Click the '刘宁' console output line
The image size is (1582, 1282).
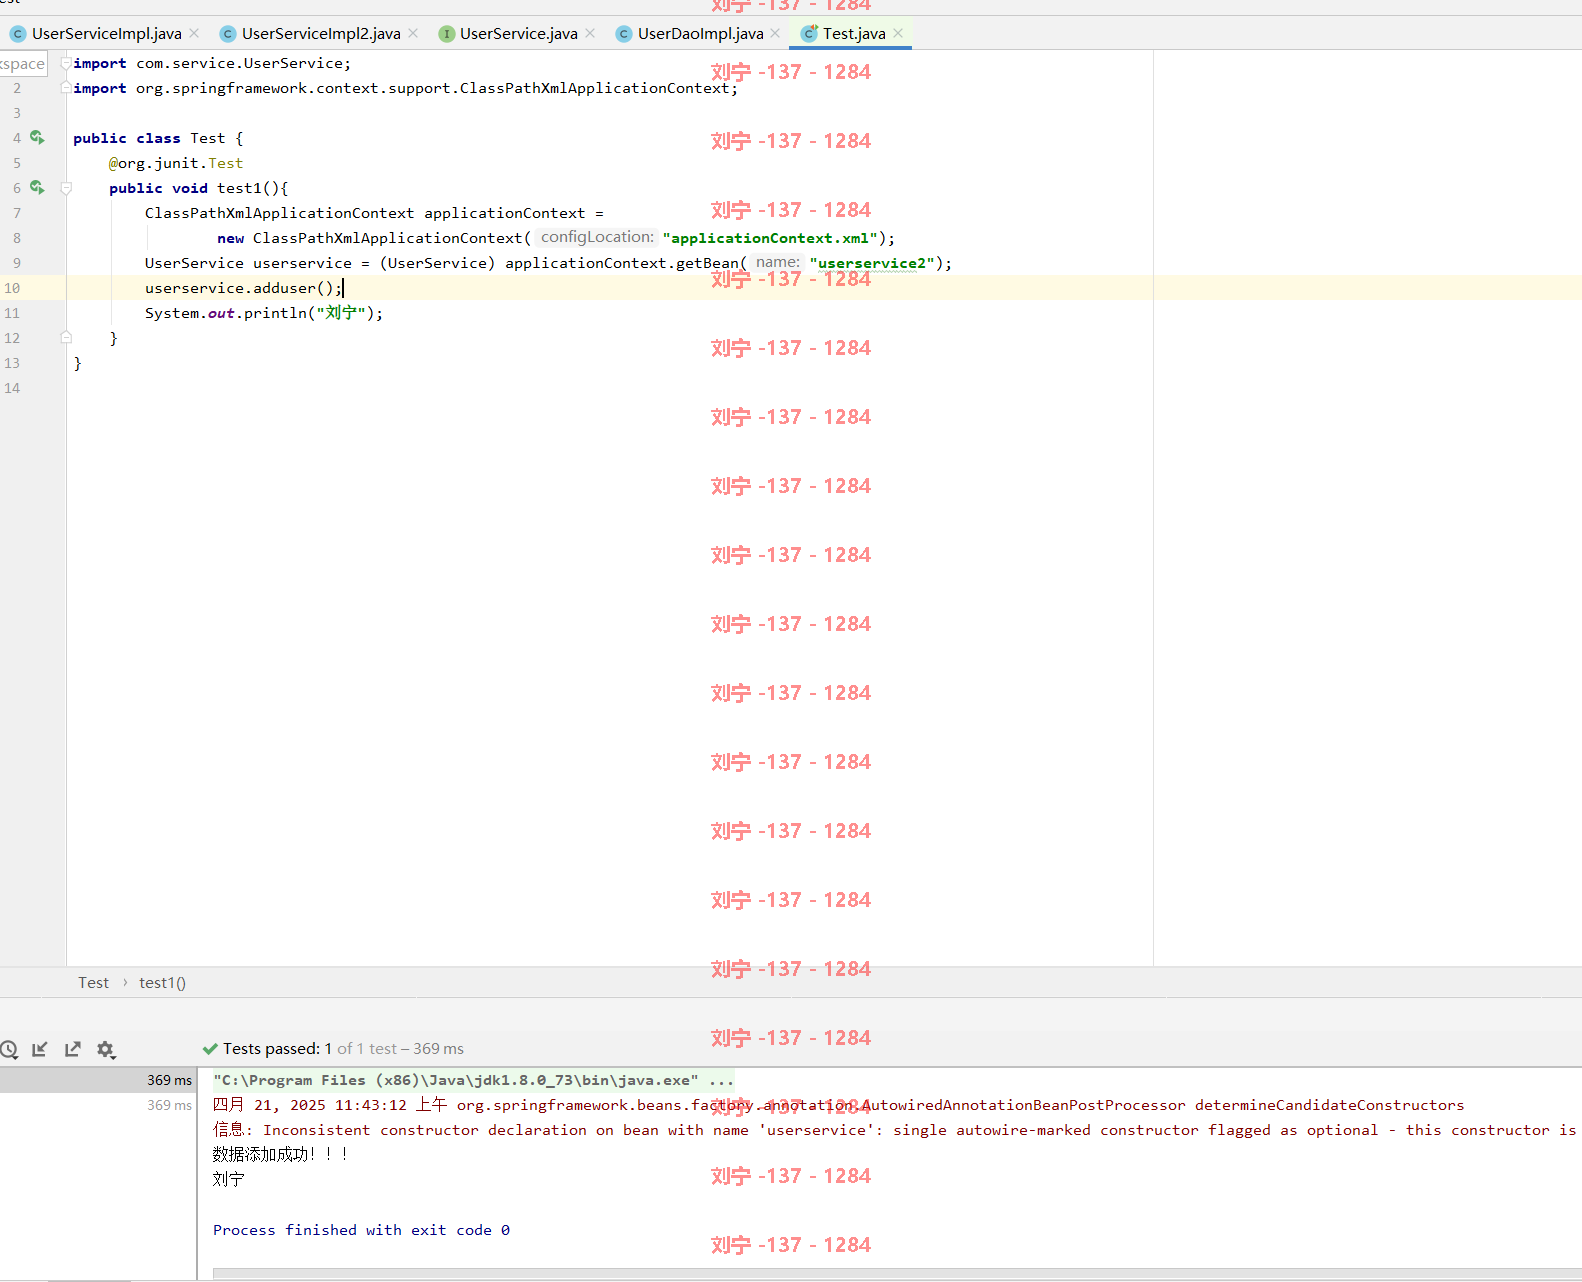tap(229, 1179)
